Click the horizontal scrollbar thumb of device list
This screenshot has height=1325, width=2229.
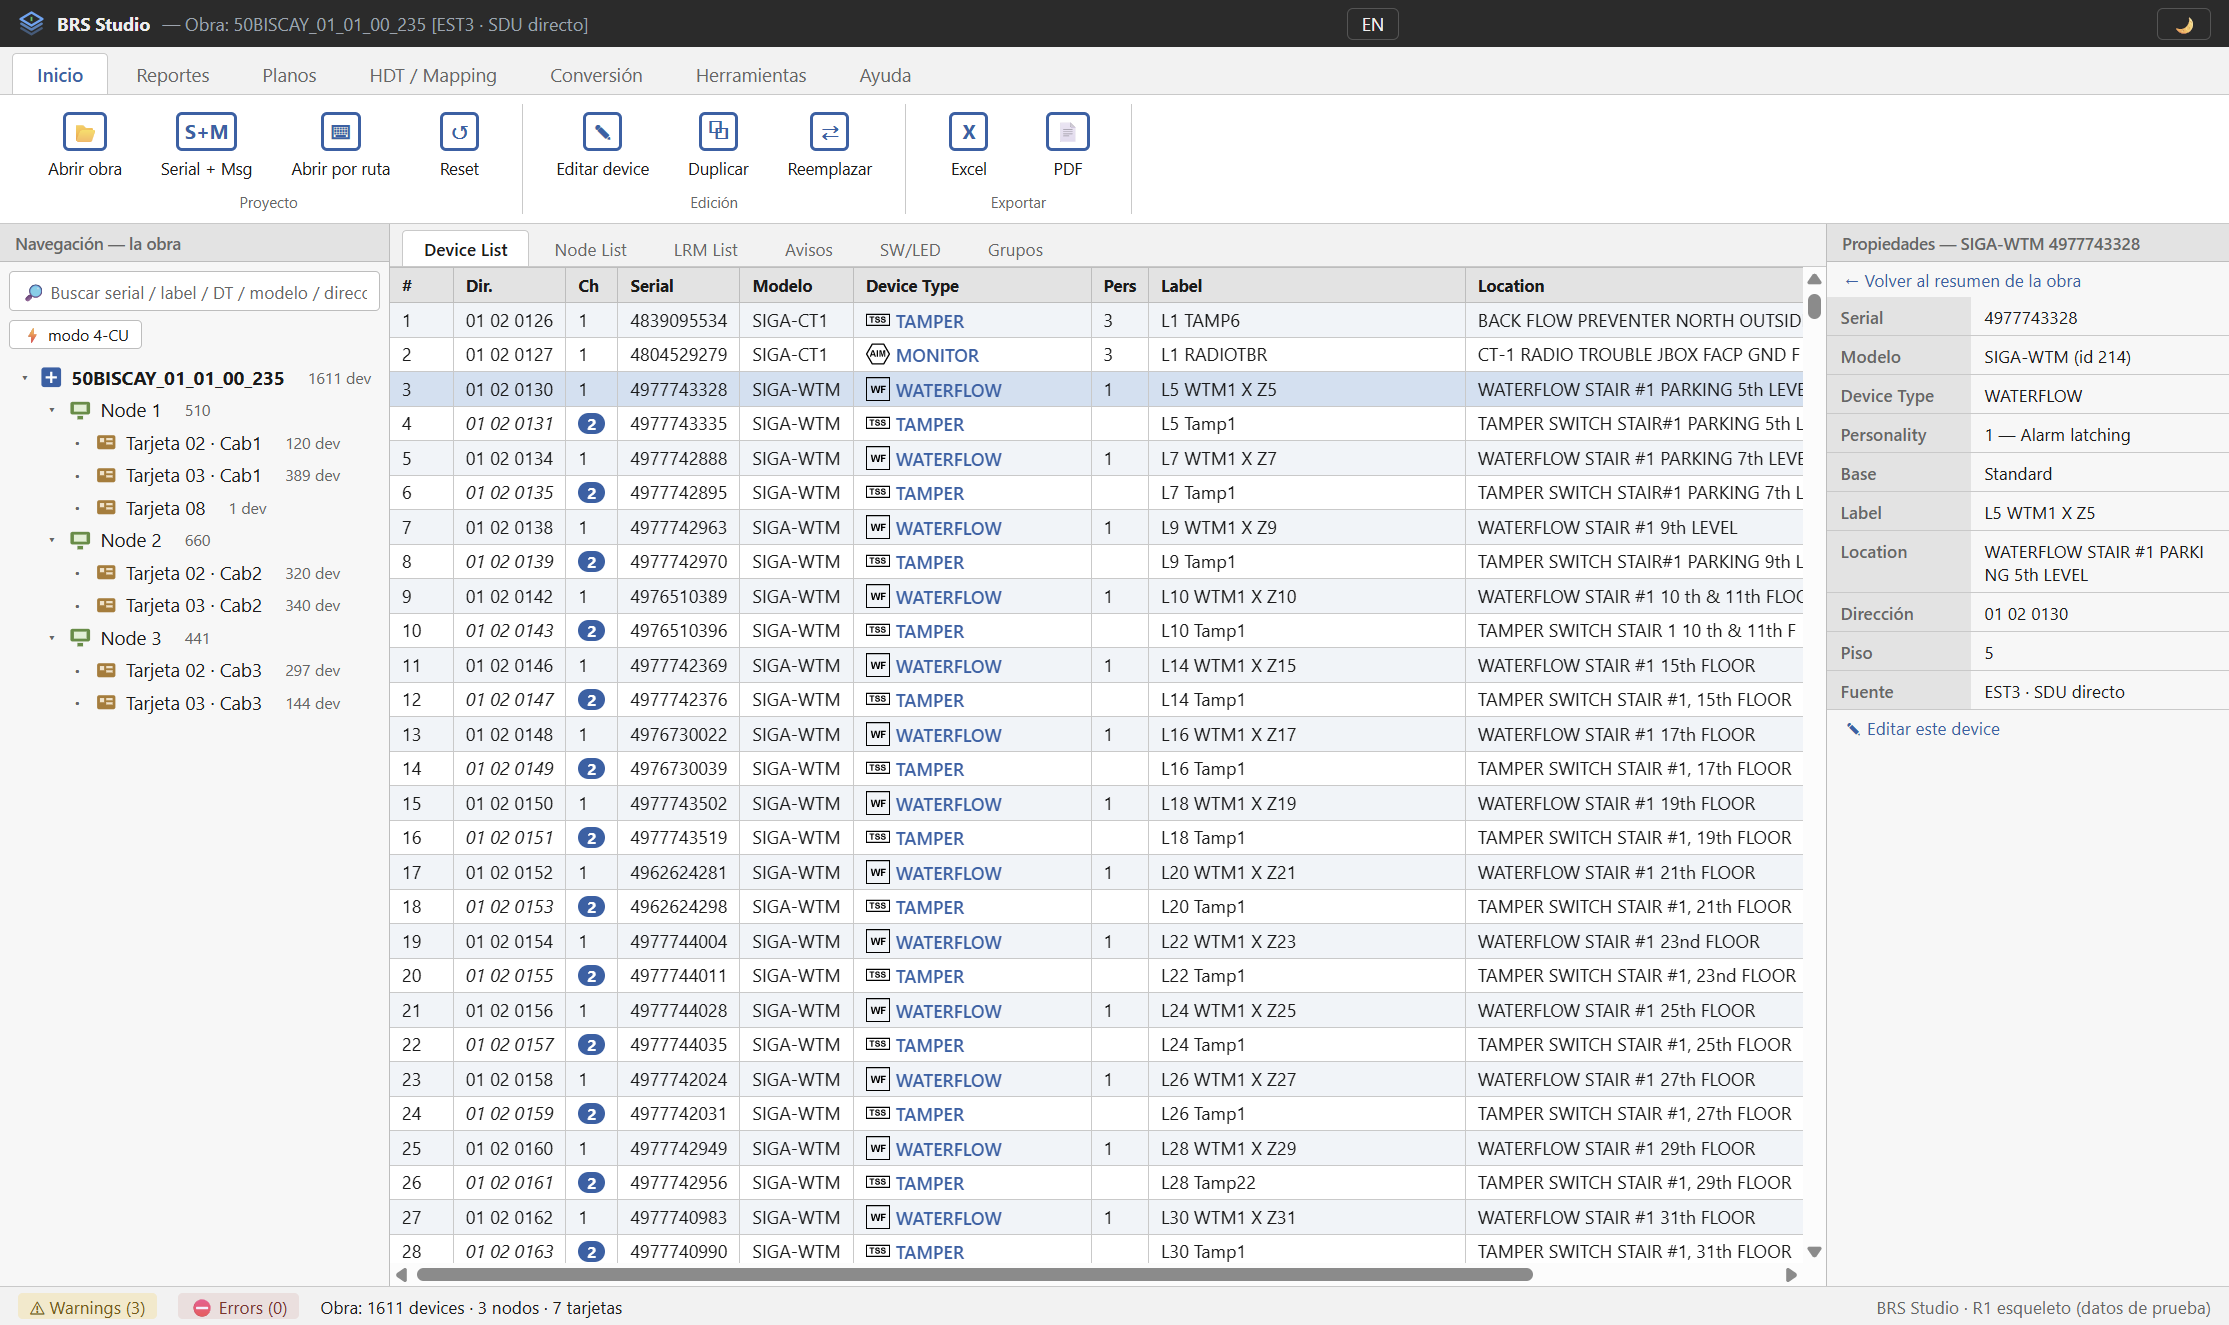[975, 1275]
